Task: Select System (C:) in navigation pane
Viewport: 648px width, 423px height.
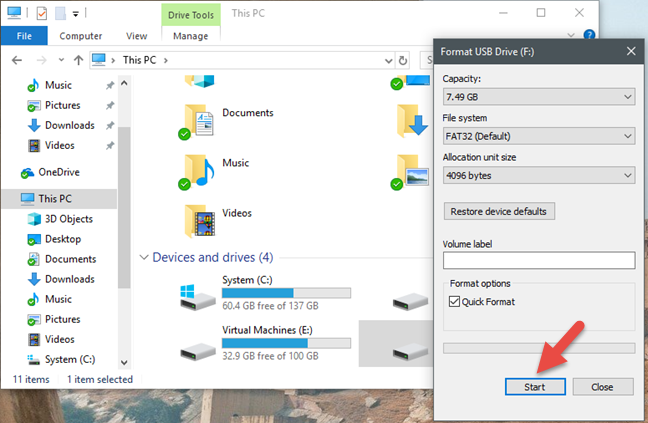Action: click(x=70, y=359)
